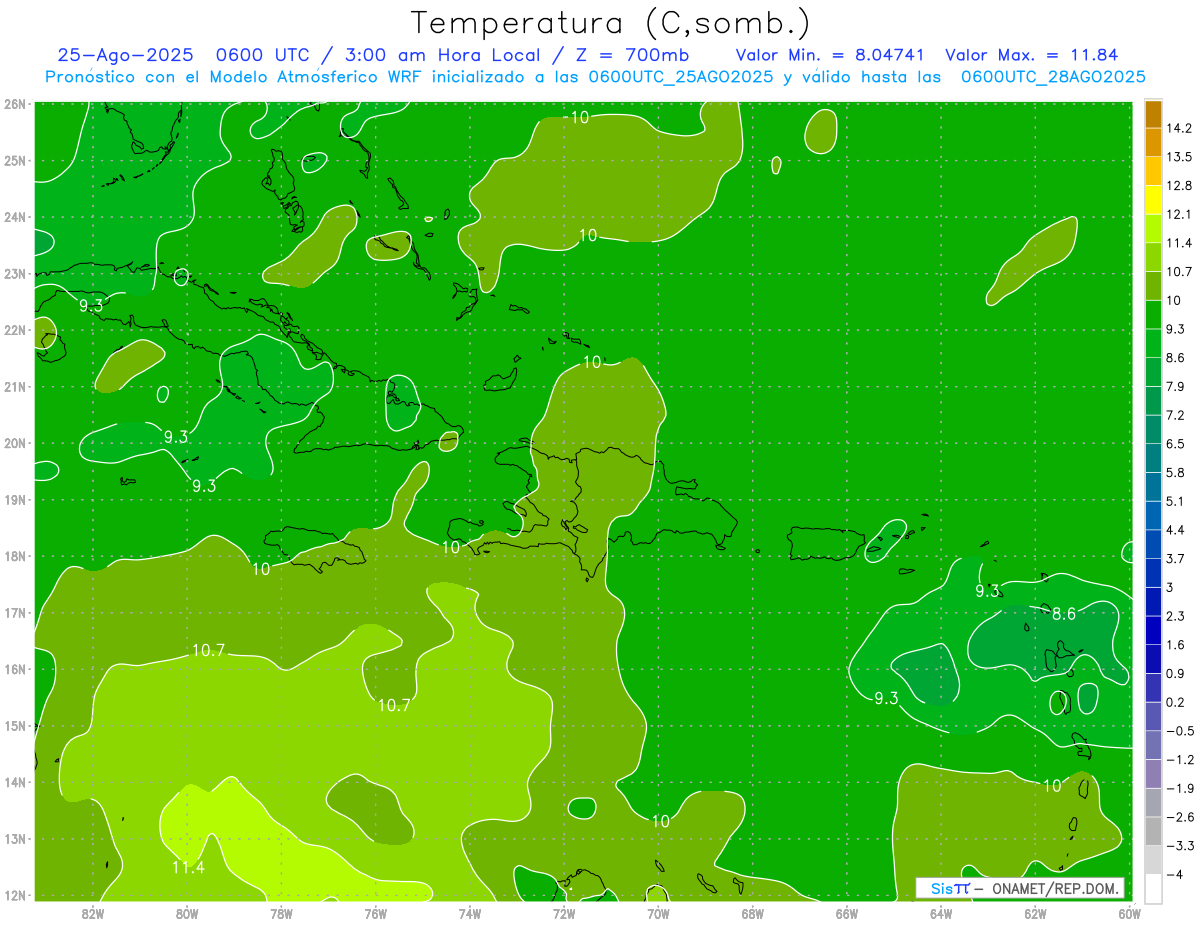The height and width of the screenshot is (927, 1200).
Task: Click the "66W" longitude axis label
Action: 846,913
